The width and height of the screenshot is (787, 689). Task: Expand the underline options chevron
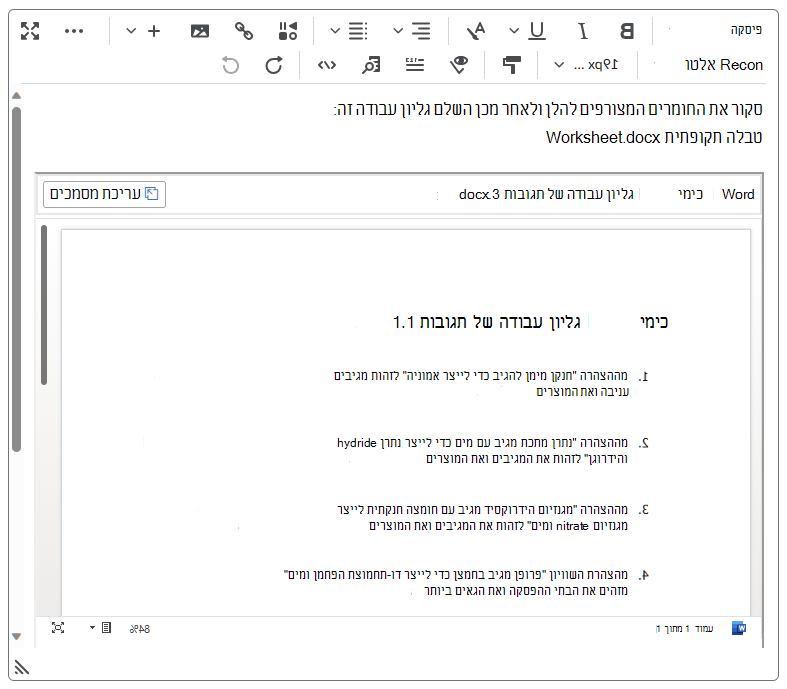514,31
